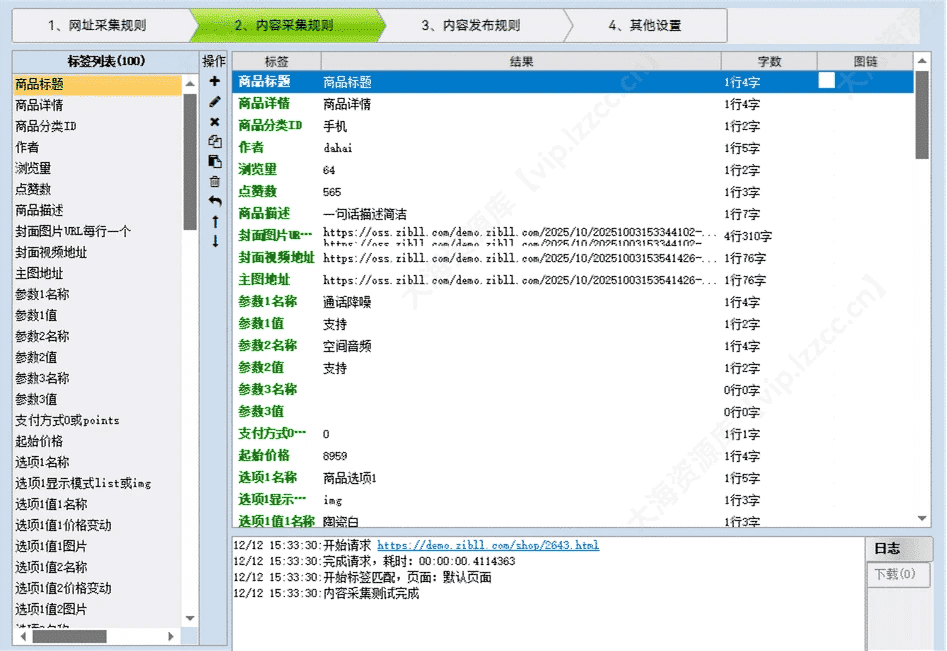Viewport: 947px width, 651px height.
Task: Select 参数1名称 in the tag list
Action: [x=97, y=294]
